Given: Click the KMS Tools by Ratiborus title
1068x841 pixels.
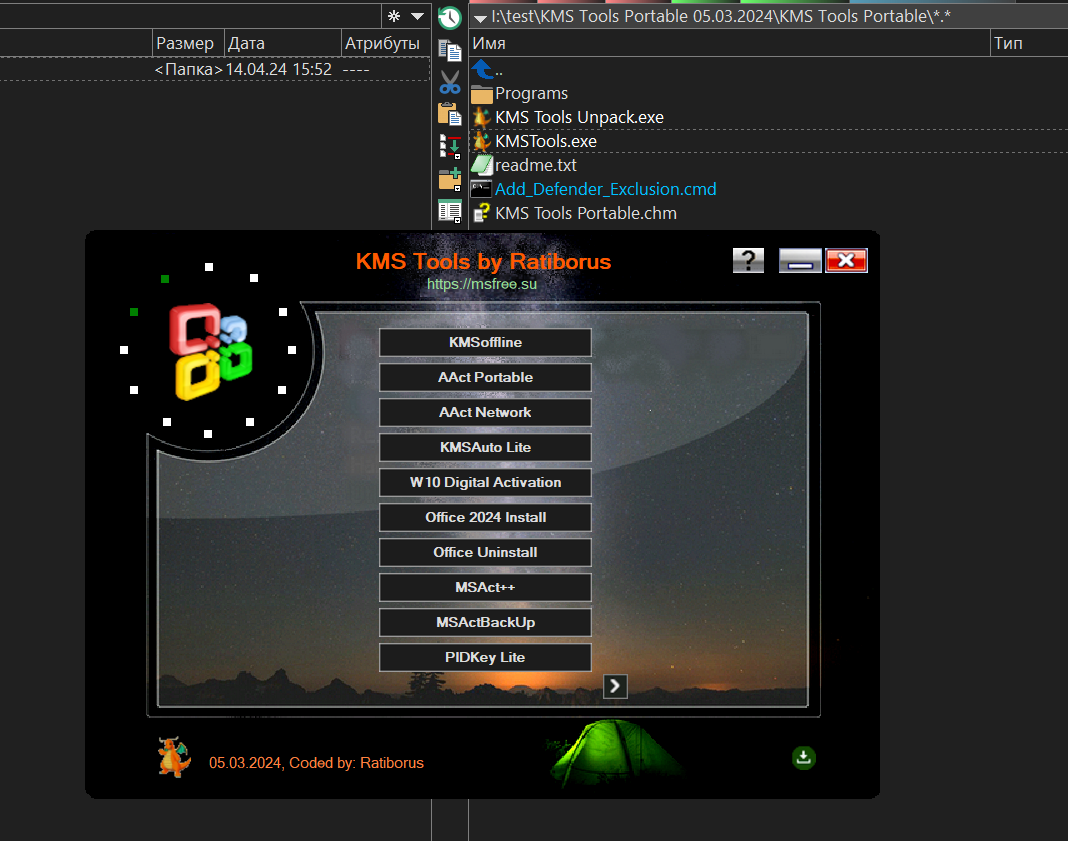Looking at the screenshot, I should 483,261.
